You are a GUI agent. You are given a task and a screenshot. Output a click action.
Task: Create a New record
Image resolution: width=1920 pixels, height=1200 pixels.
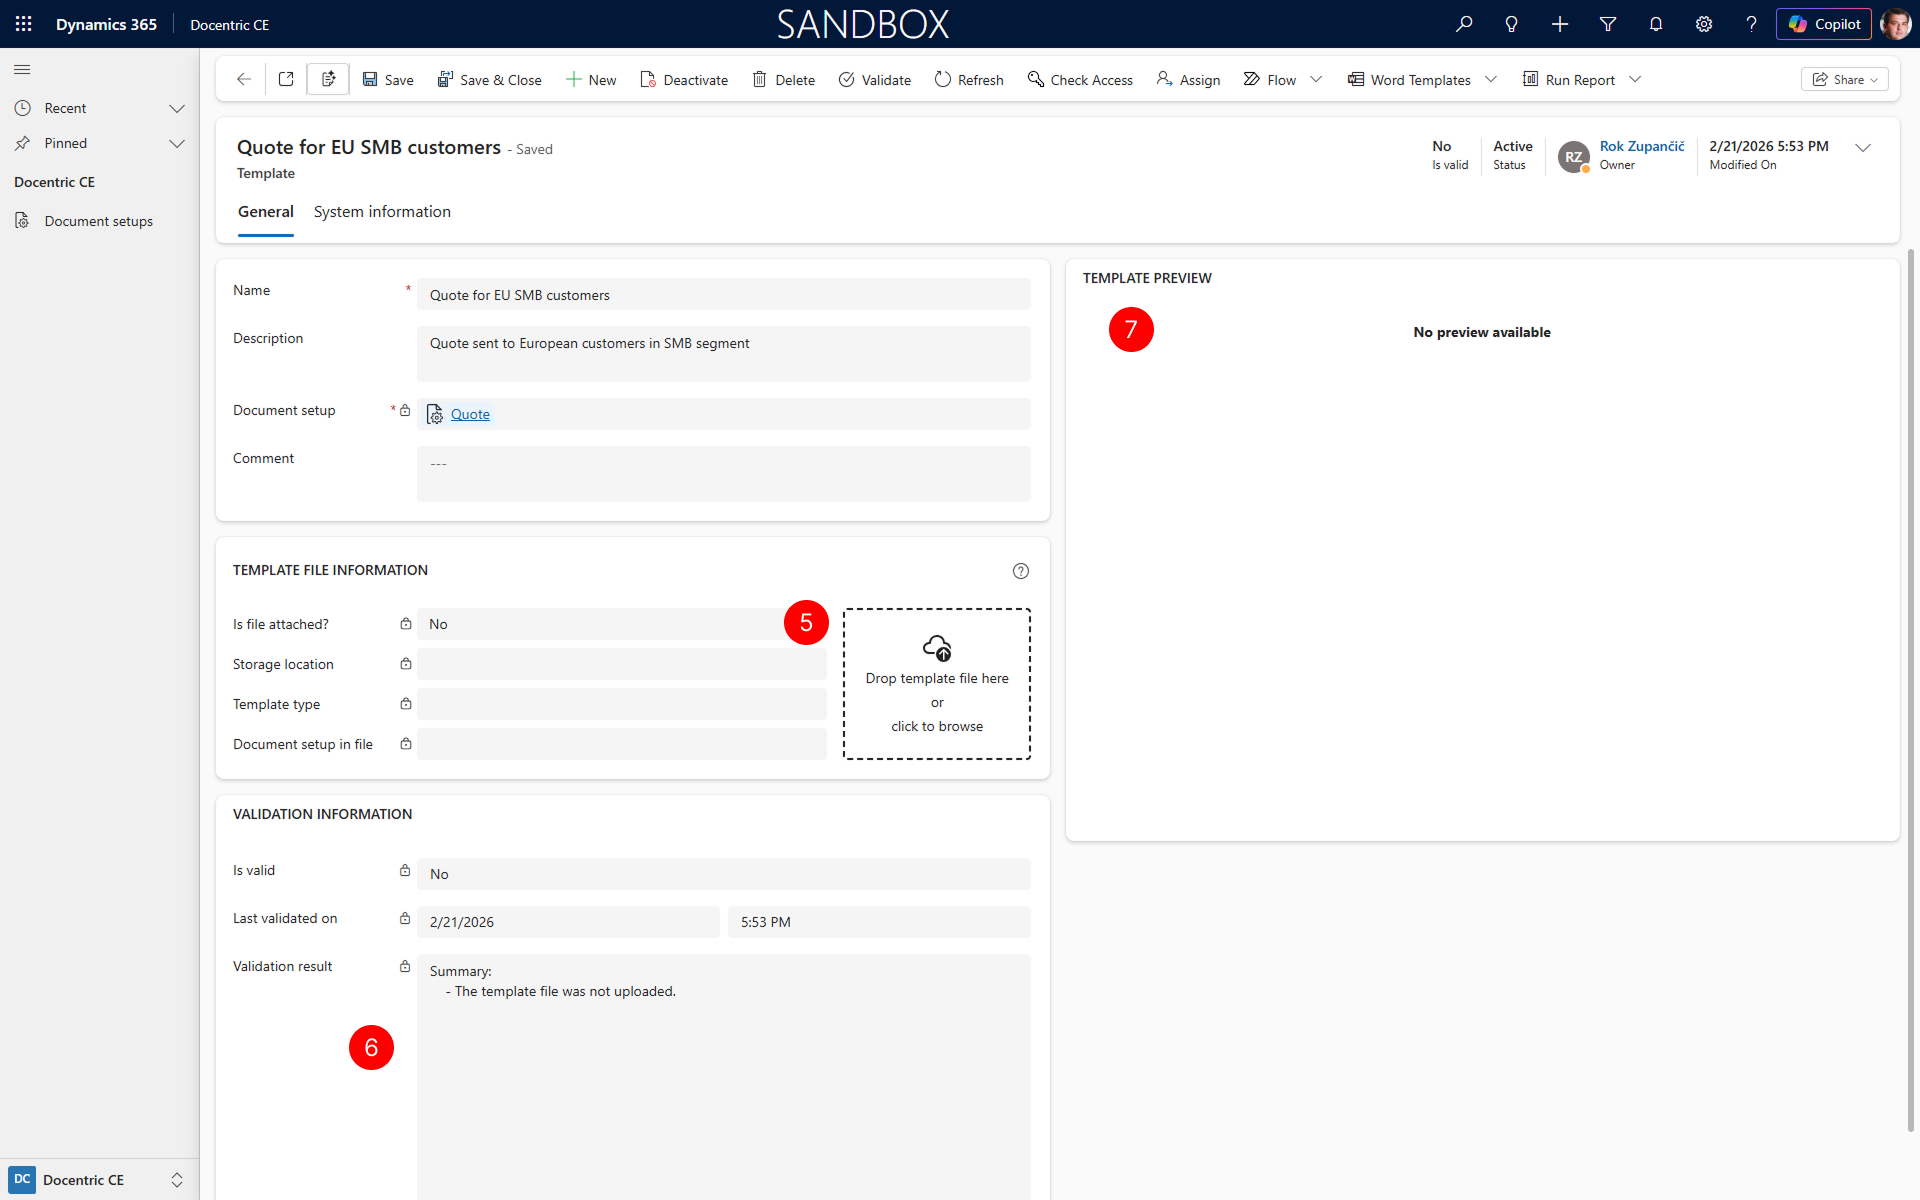(591, 80)
